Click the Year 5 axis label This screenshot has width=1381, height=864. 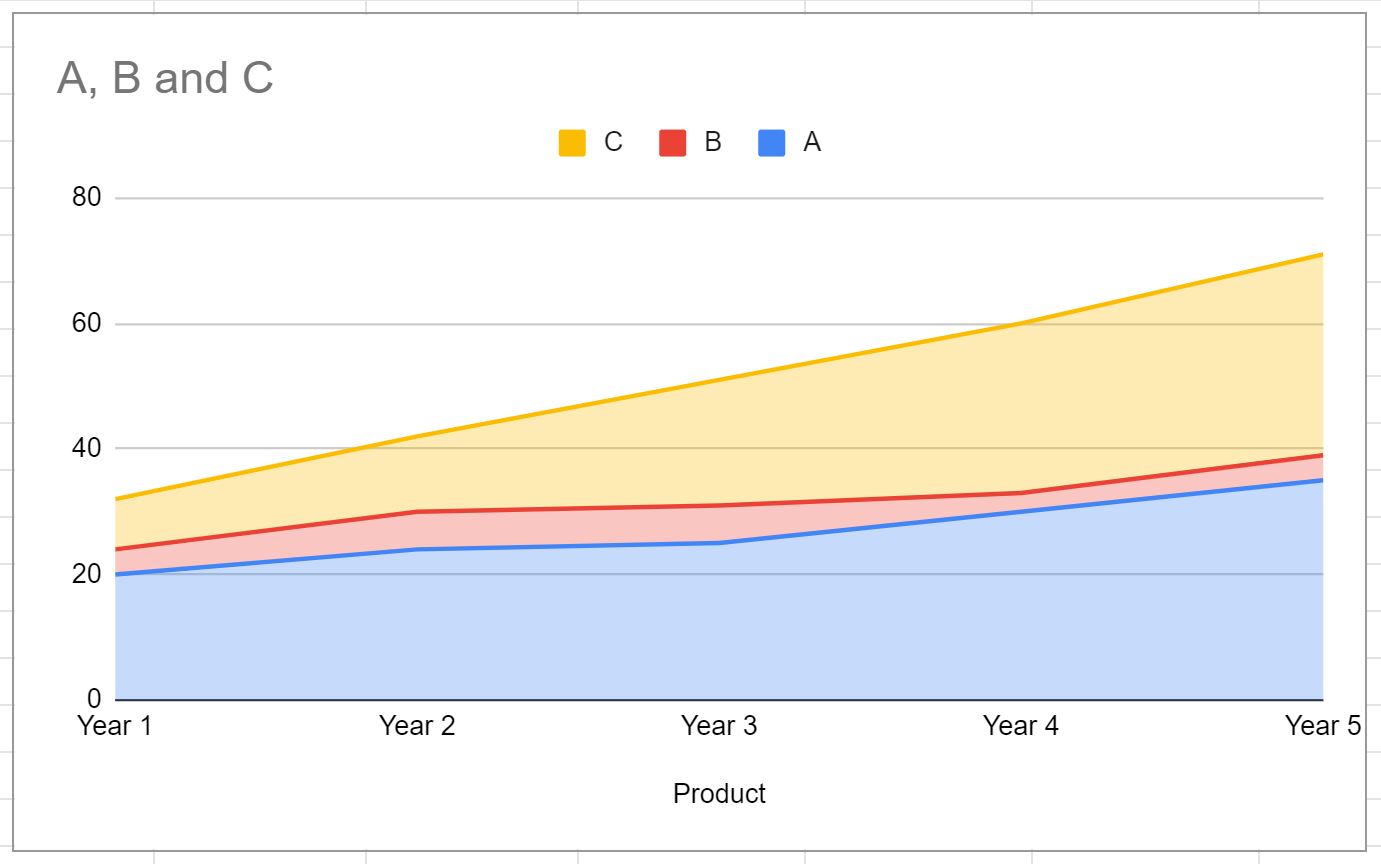click(1323, 726)
